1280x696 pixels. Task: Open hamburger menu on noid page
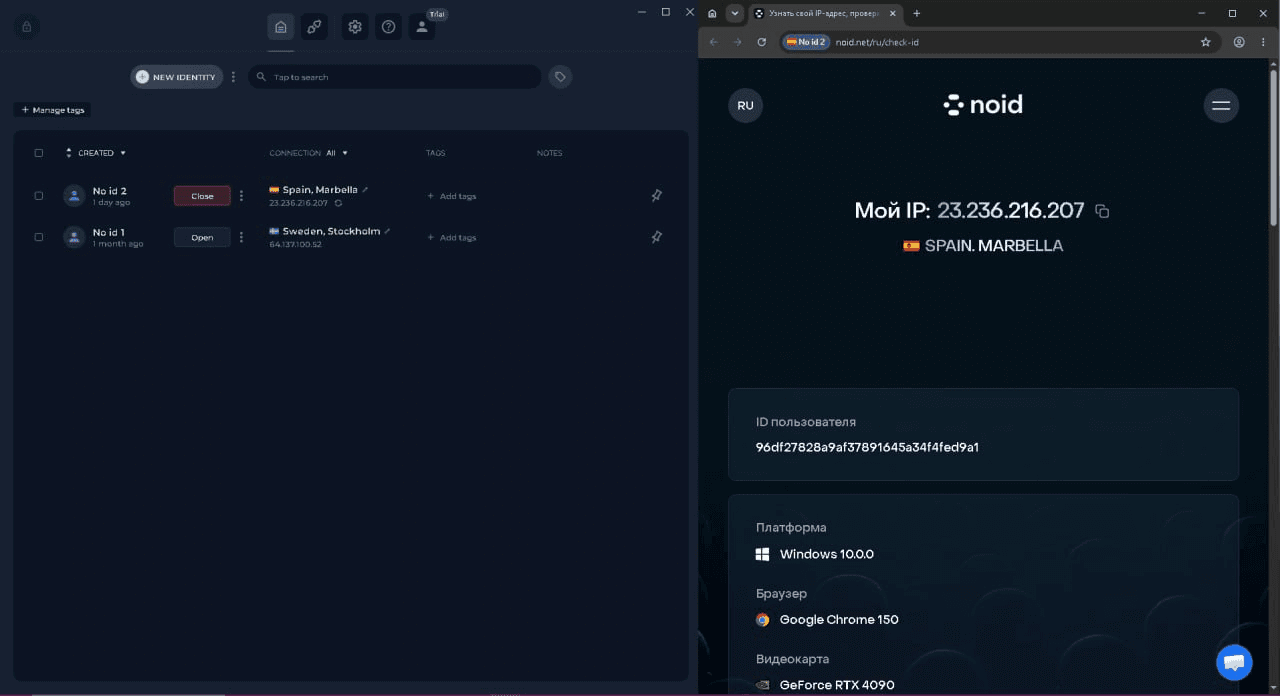1221,105
